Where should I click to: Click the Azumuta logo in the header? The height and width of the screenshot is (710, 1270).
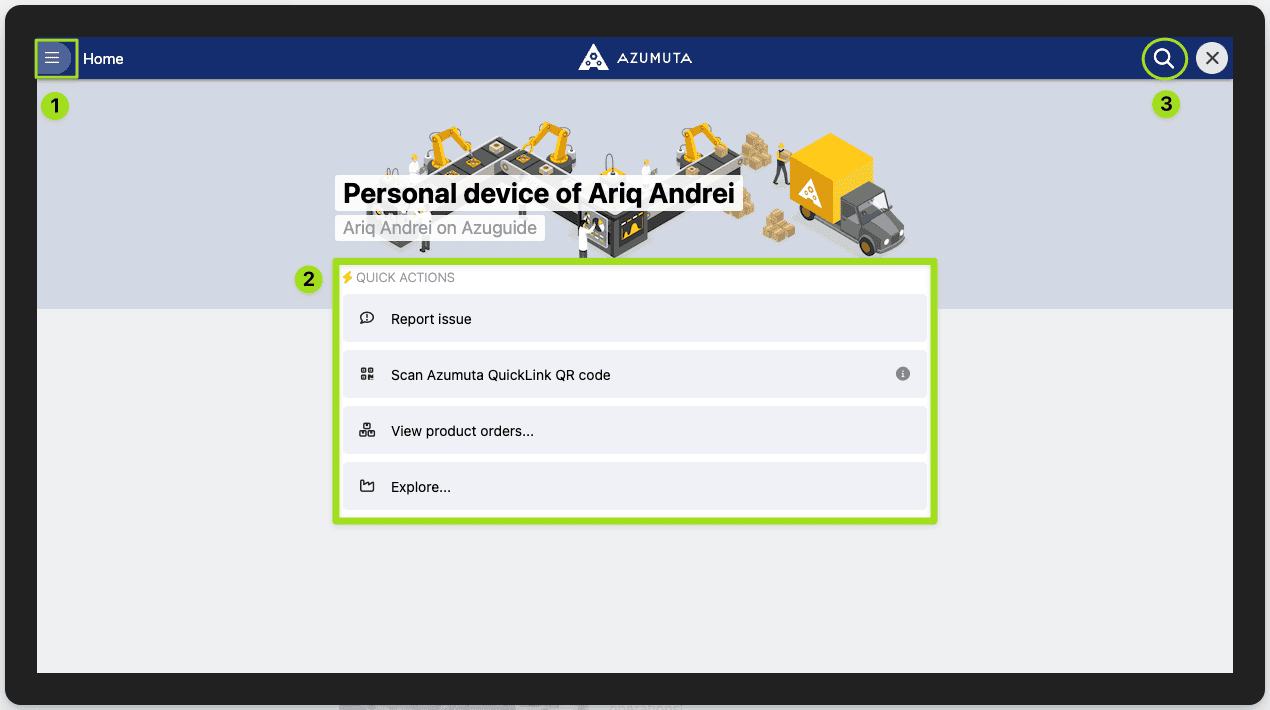click(635, 58)
